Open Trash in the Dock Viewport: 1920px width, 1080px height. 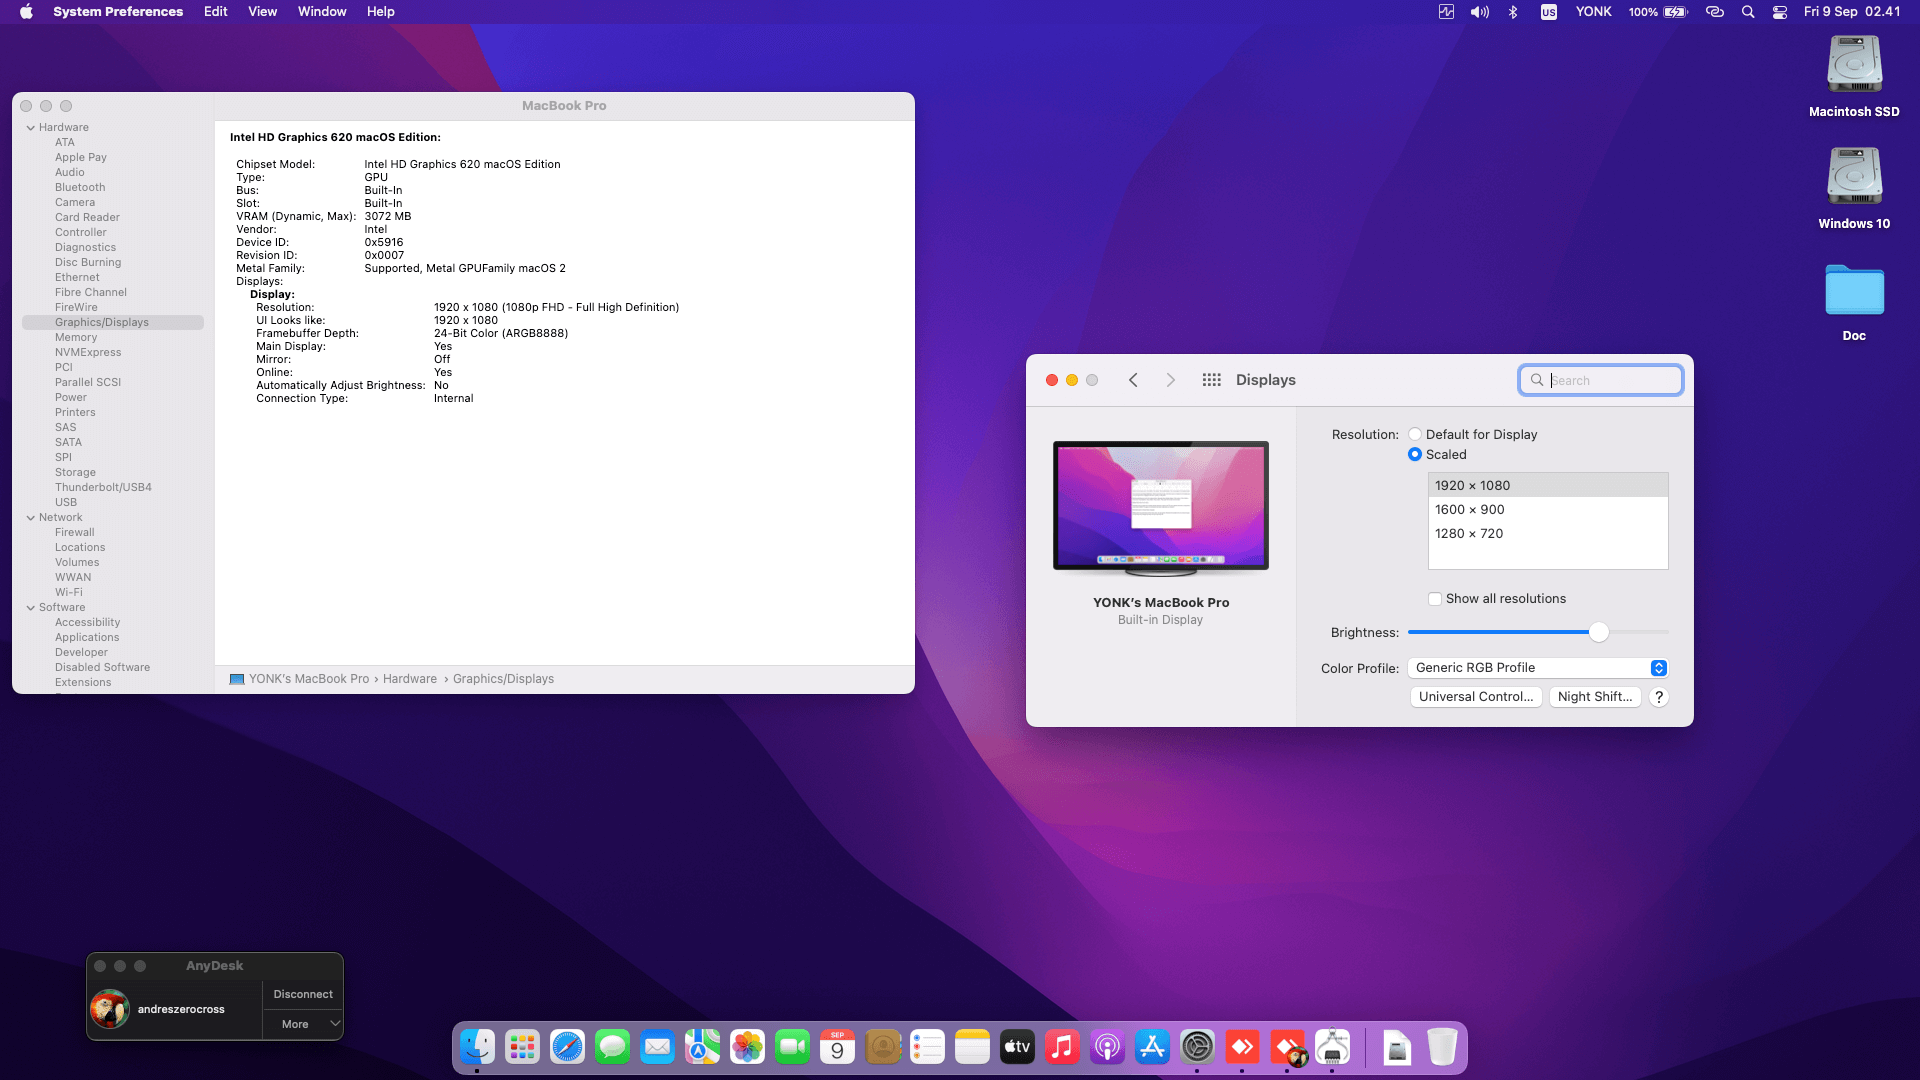tap(1442, 1047)
